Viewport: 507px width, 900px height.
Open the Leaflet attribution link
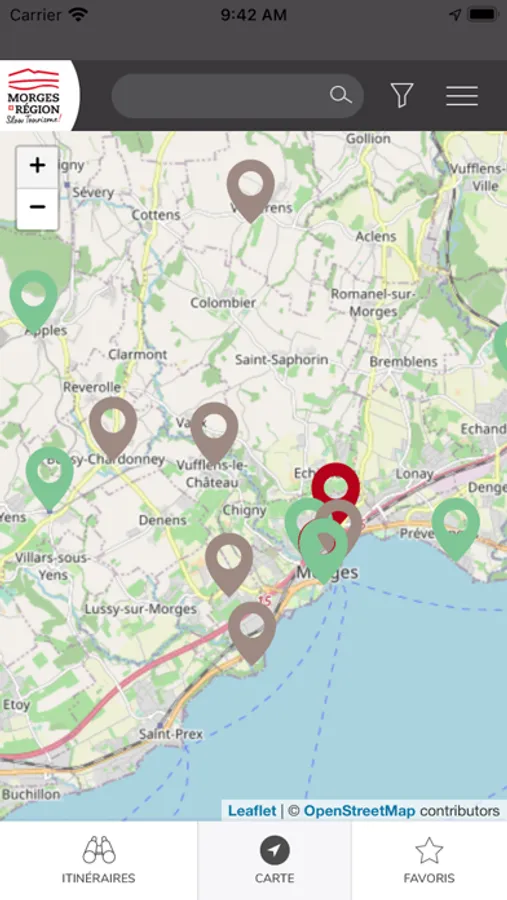coord(252,810)
